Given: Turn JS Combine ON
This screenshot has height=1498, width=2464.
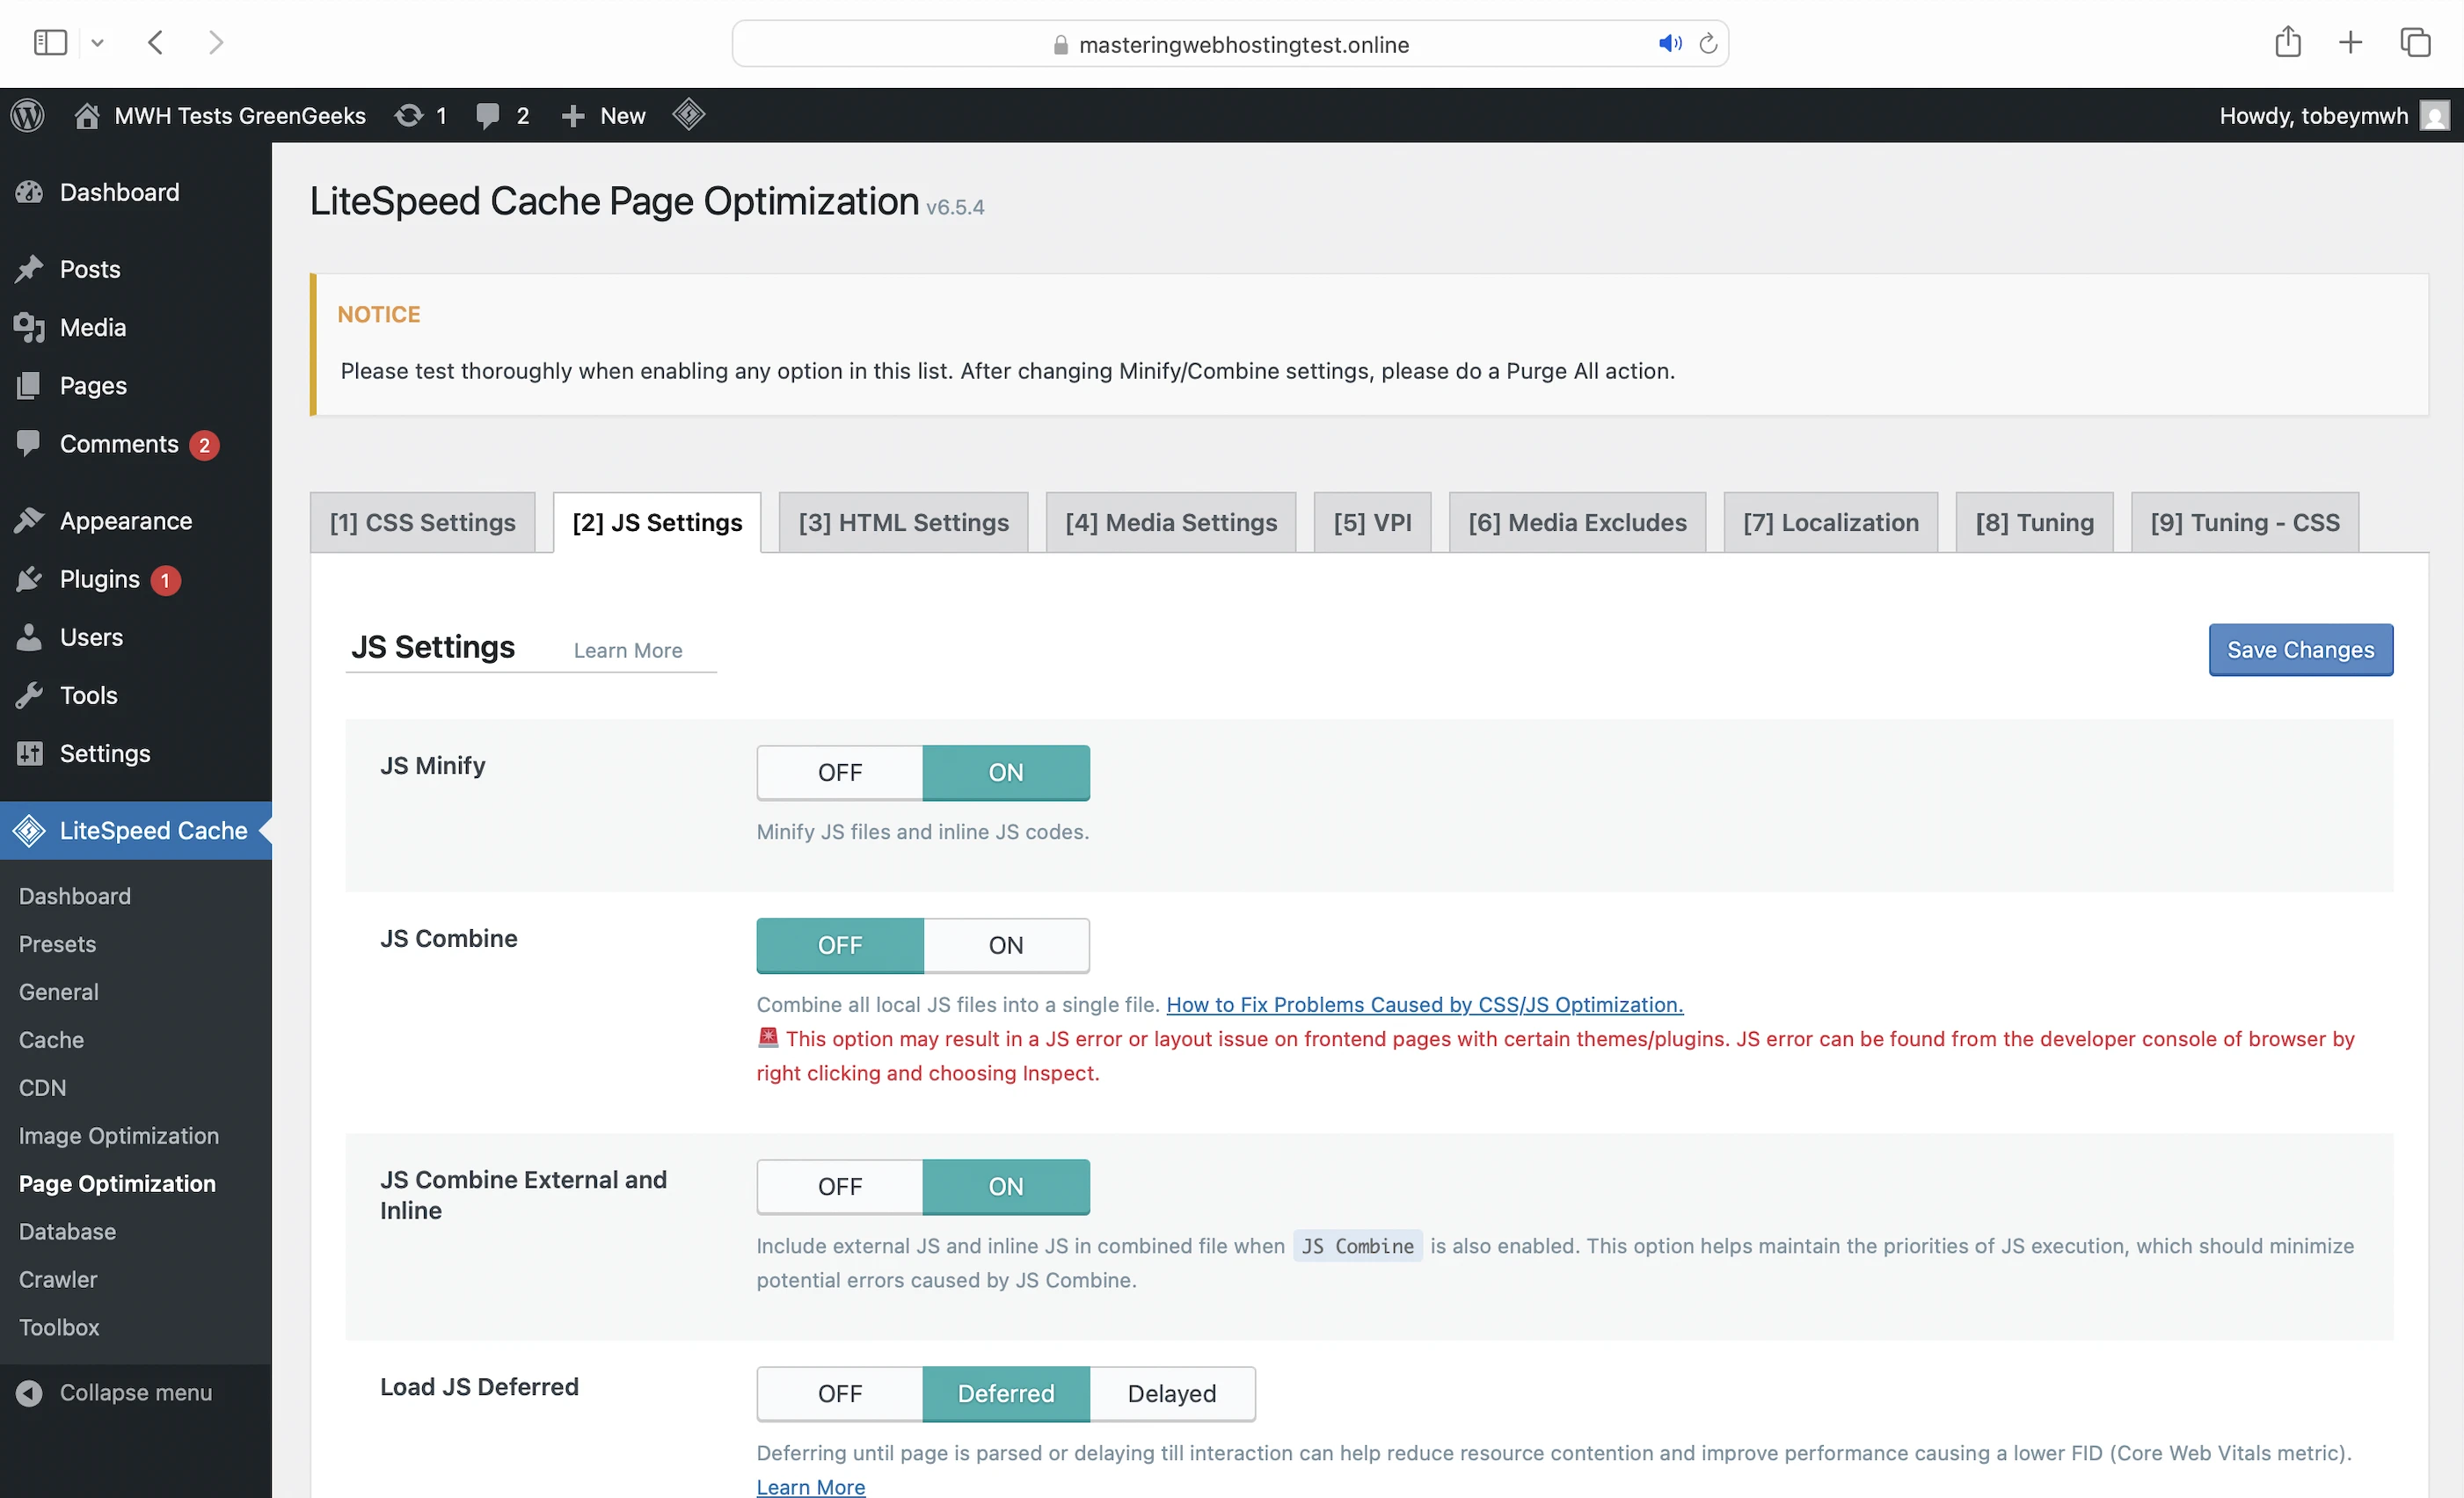Looking at the screenshot, I should pos(1005,945).
